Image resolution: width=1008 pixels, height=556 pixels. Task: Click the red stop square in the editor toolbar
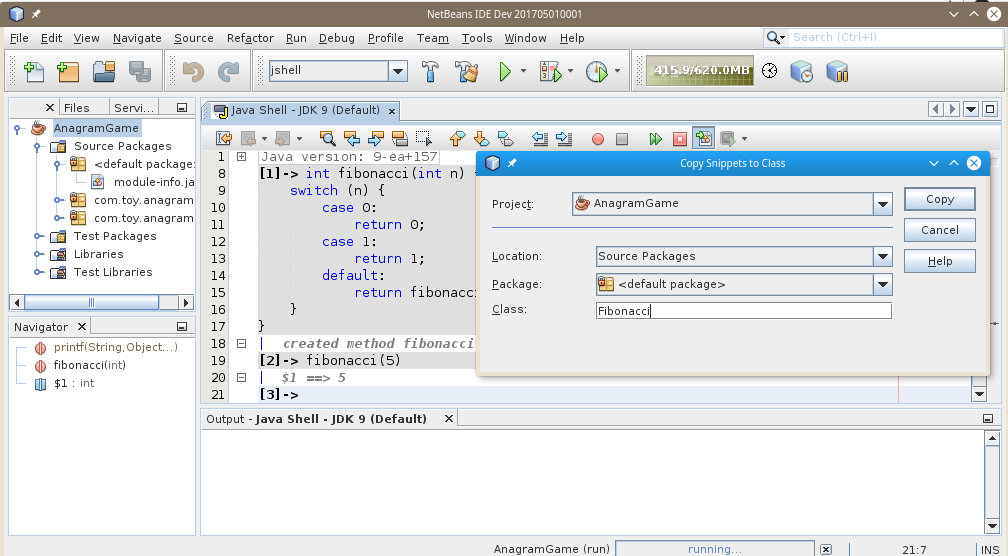coord(680,139)
